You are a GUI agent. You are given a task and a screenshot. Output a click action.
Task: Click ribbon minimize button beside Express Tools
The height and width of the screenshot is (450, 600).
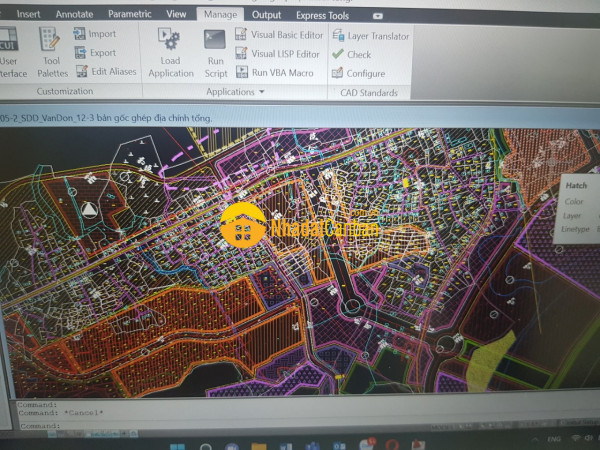tap(377, 16)
